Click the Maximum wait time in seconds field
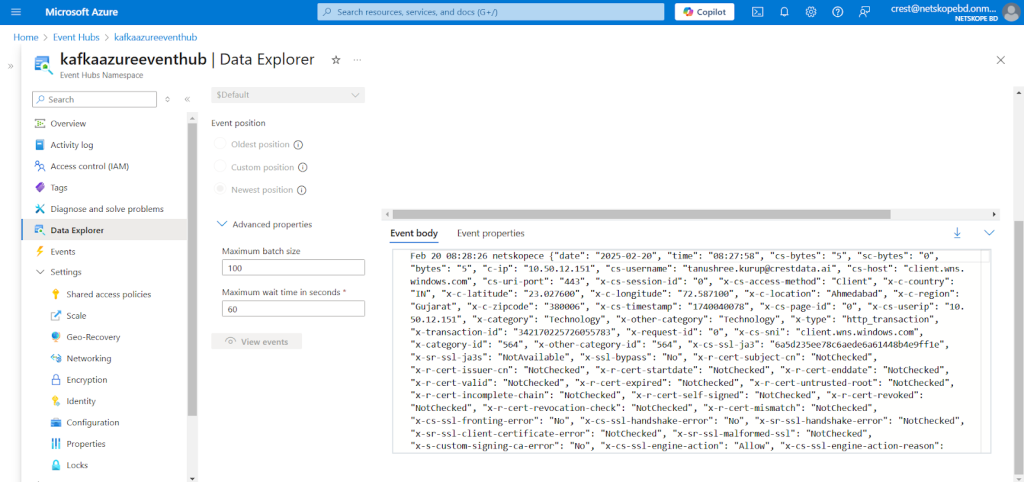Screen dimensions: 1024x482 (293, 309)
